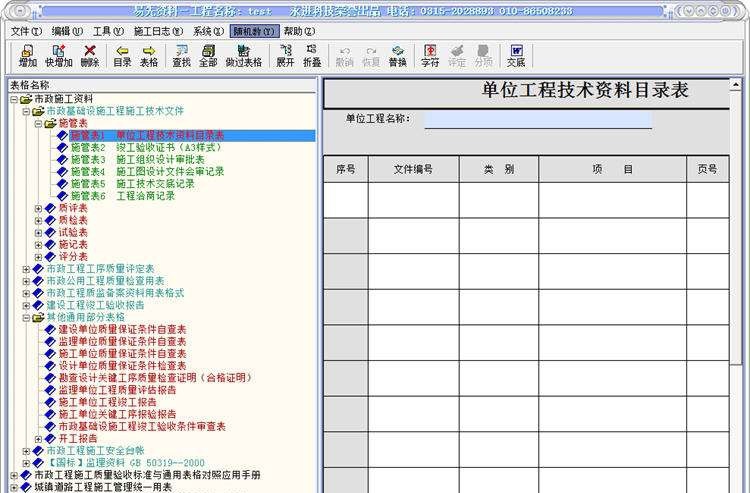Click the 恢复 redo toolbar icon
The height and width of the screenshot is (493, 750).
[x=371, y=55]
